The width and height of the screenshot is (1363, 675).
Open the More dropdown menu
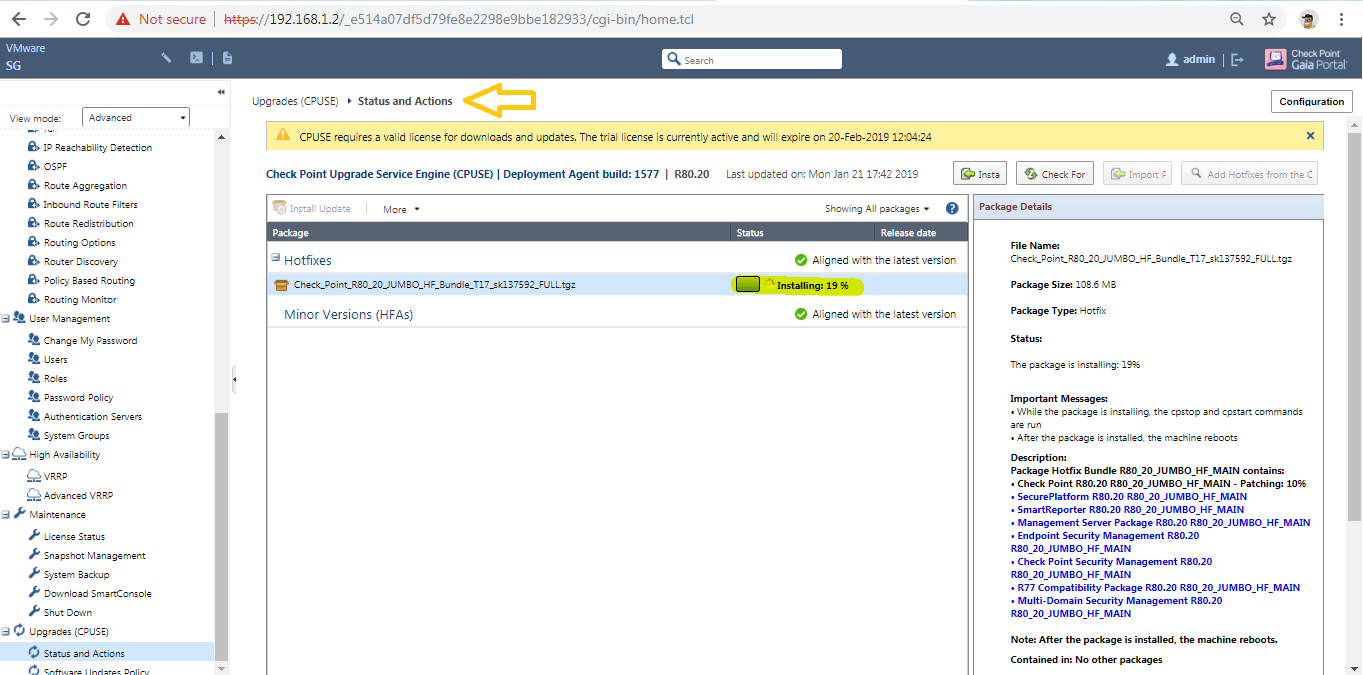[401, 209]
